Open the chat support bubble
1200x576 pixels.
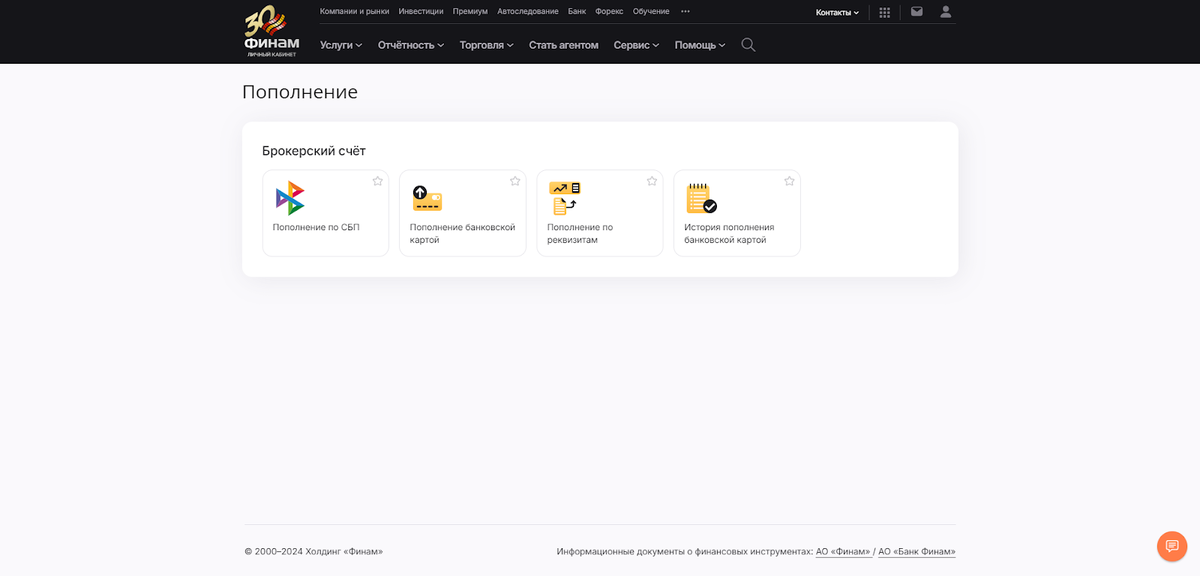pos(1171,546)
